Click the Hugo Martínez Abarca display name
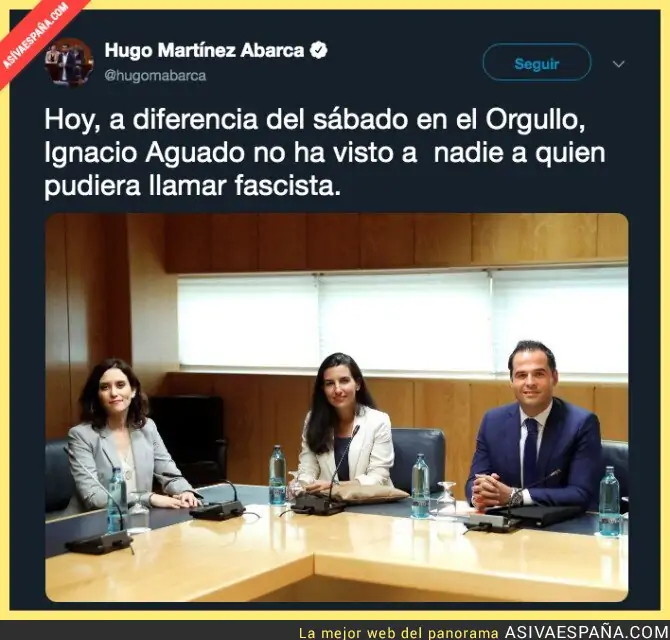 [204, 50]
